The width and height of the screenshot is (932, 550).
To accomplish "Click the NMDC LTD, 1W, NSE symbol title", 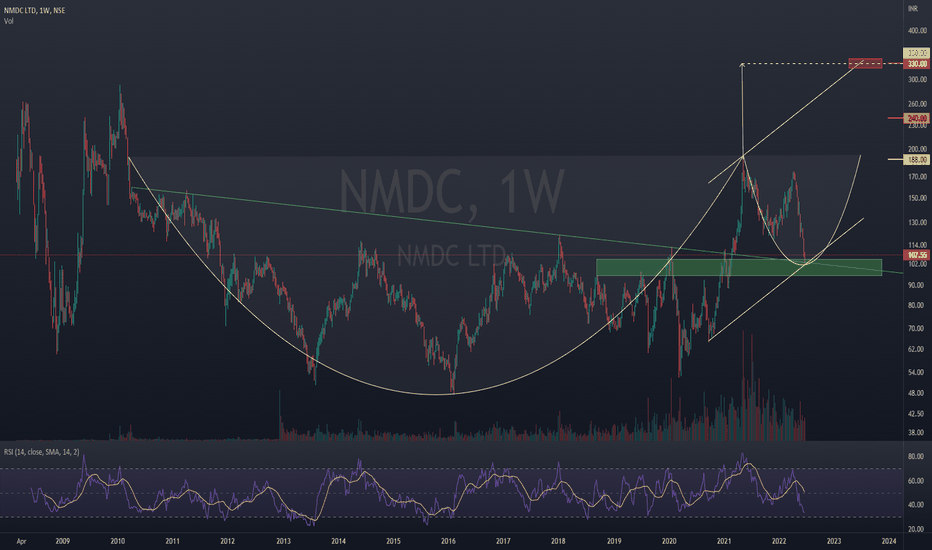I will [35, 11].
